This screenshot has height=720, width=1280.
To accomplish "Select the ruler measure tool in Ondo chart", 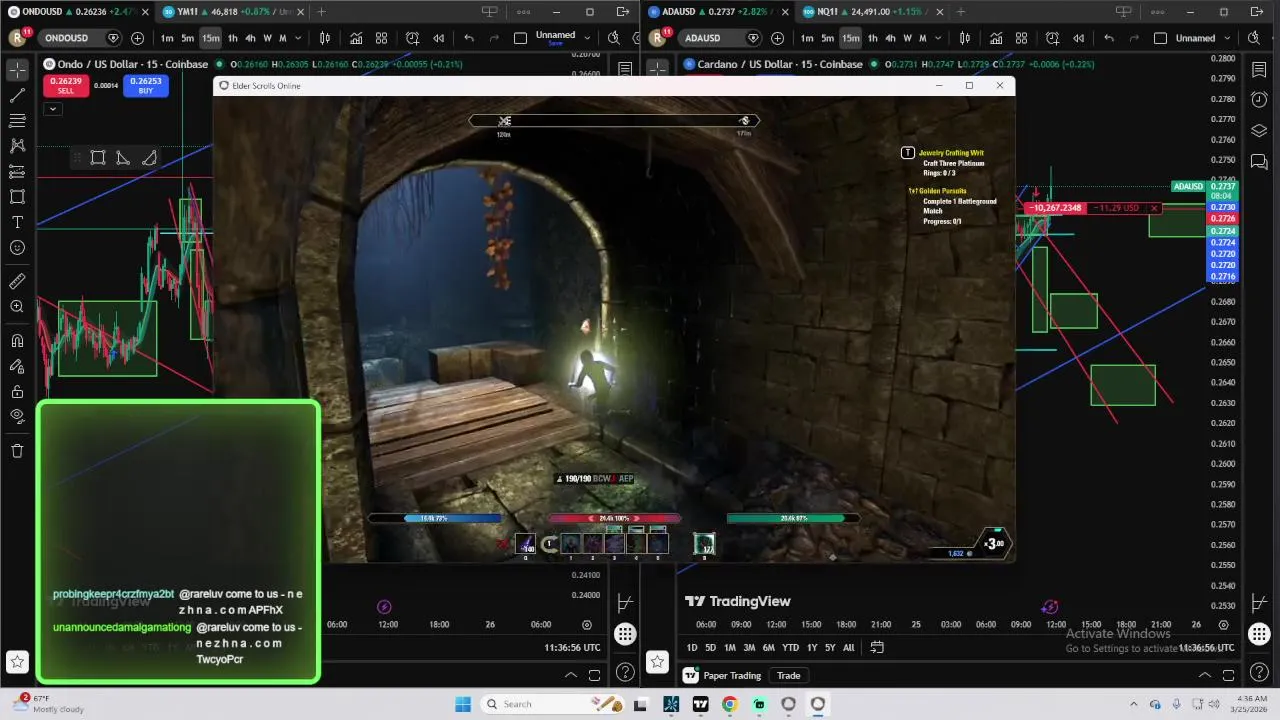I will [17, 281].
